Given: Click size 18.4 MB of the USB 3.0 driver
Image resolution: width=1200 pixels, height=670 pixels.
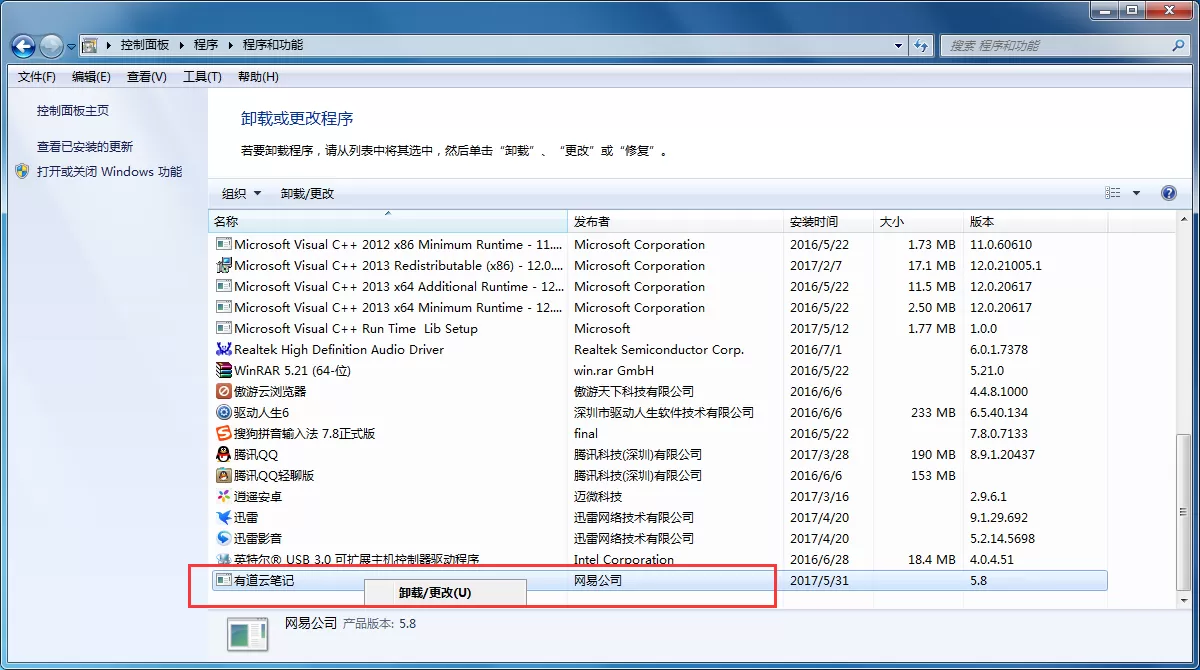Looking at the screenshot, I should [x=932, y=559].
